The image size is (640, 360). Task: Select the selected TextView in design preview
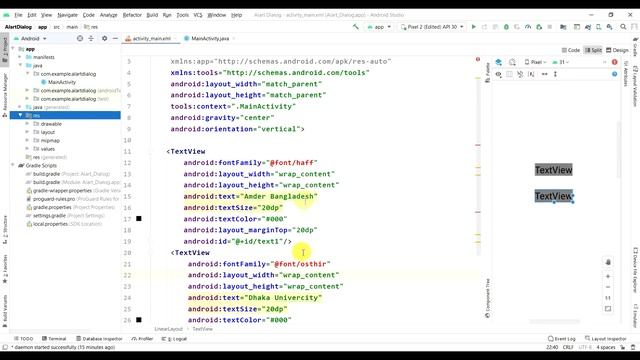click(554, 196)
